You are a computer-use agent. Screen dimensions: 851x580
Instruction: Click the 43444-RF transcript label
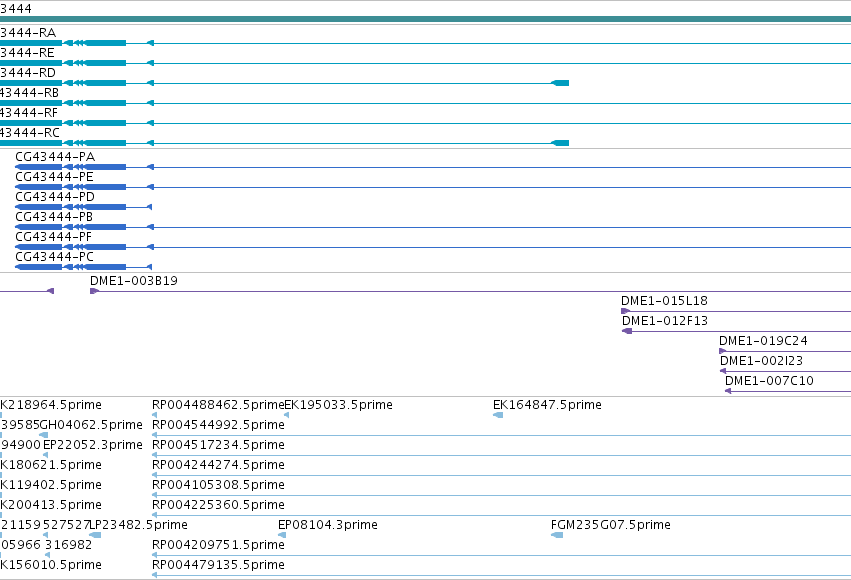coord(29,113)
